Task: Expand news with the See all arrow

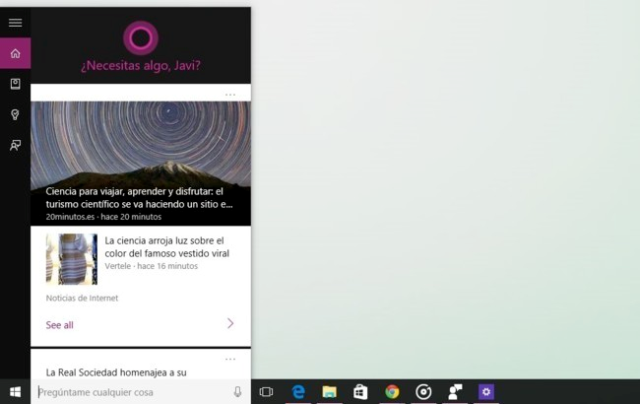Action: (230, 324)
